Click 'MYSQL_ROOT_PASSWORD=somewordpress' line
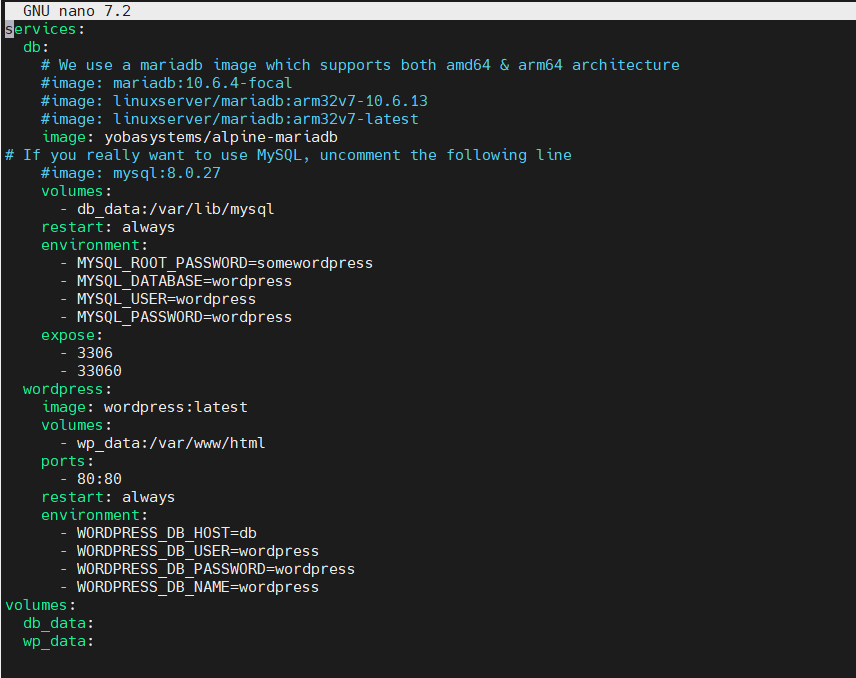856x678 pixels. (x=224, y=263)
